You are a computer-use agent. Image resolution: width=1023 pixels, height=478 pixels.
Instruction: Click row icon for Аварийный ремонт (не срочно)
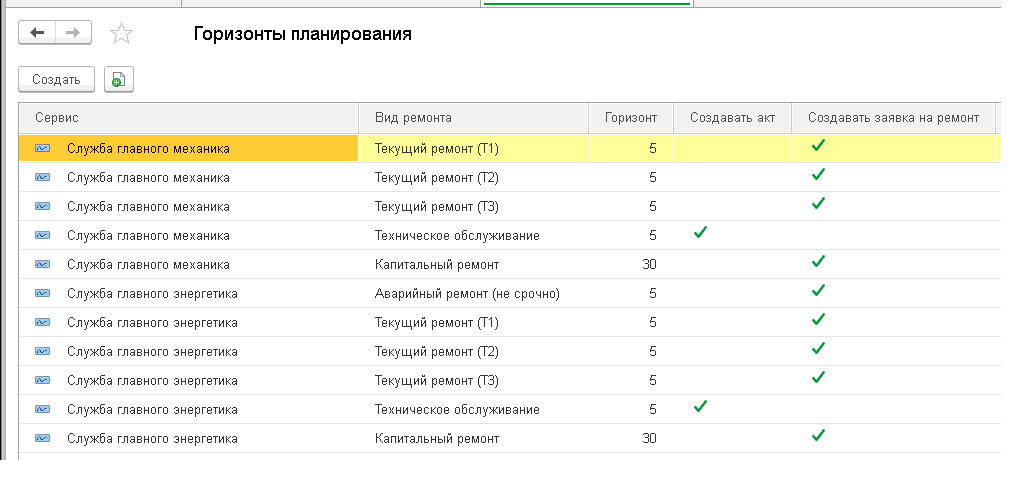click(x=42, y=293)
